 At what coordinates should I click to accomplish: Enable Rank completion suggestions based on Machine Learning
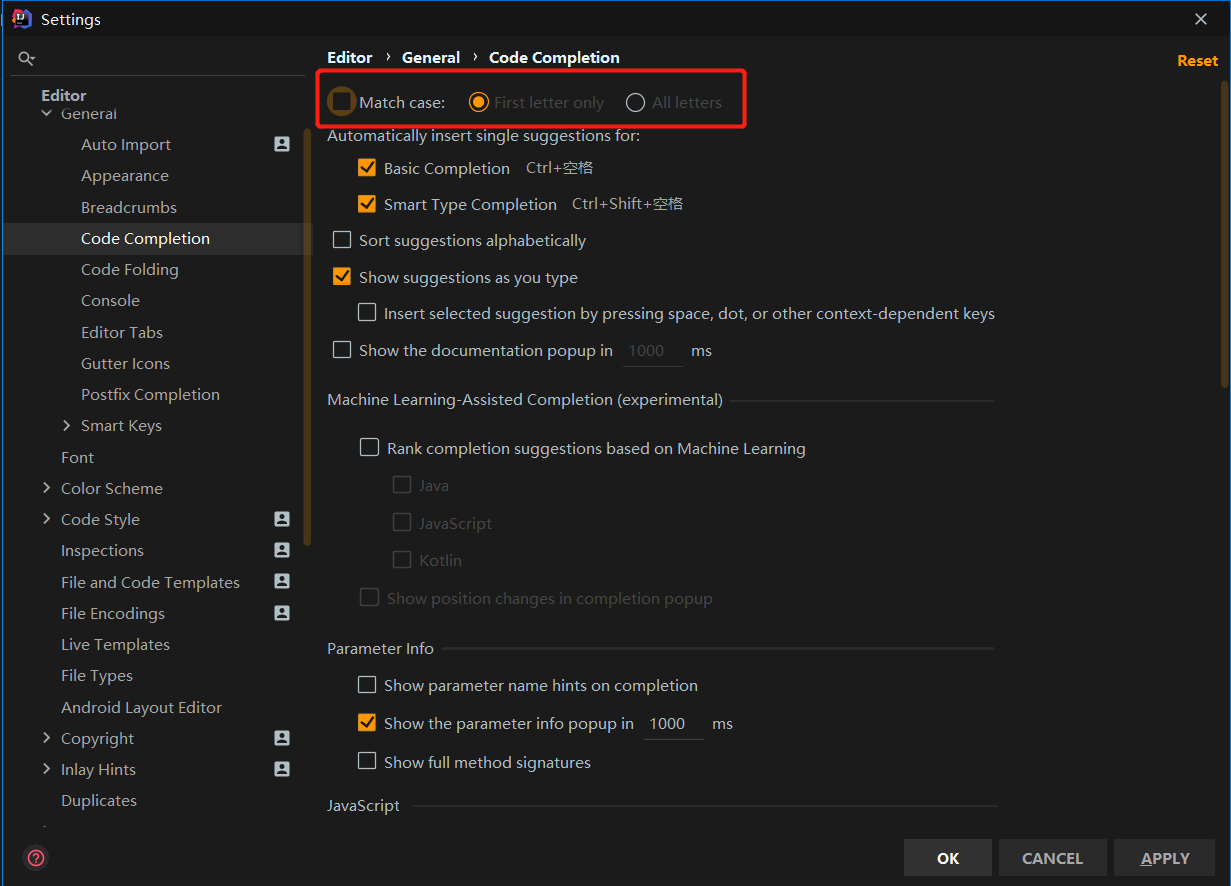tap(370, 448)
